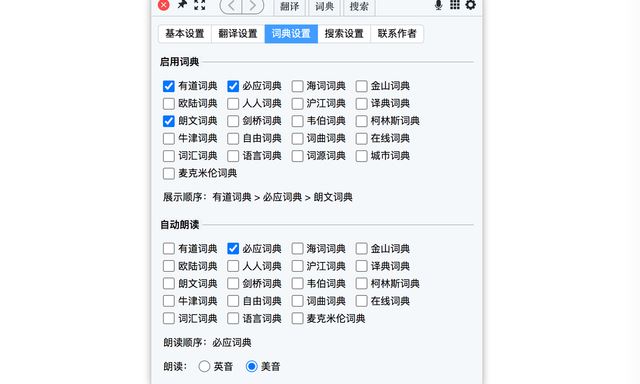Viewport: 640px width, 384px height.
Task: Select the 美音 pronunciation radio button
Action: (251, 366)
